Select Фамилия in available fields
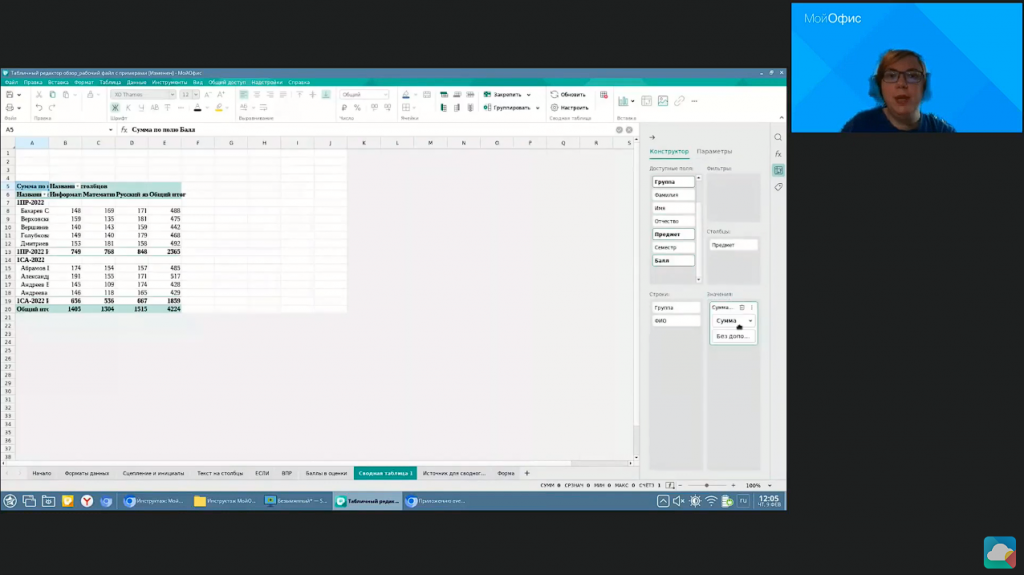The height and width of the screenshot is (575, 1024). [x=673, y=195]
